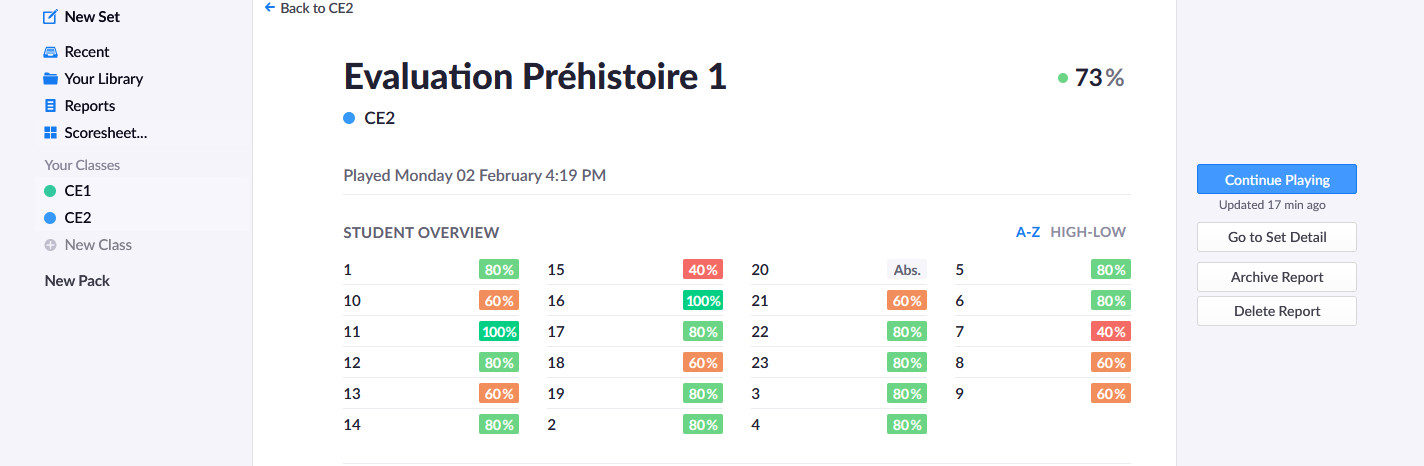Open Recent via its tray icon

(x=50, y=52)
